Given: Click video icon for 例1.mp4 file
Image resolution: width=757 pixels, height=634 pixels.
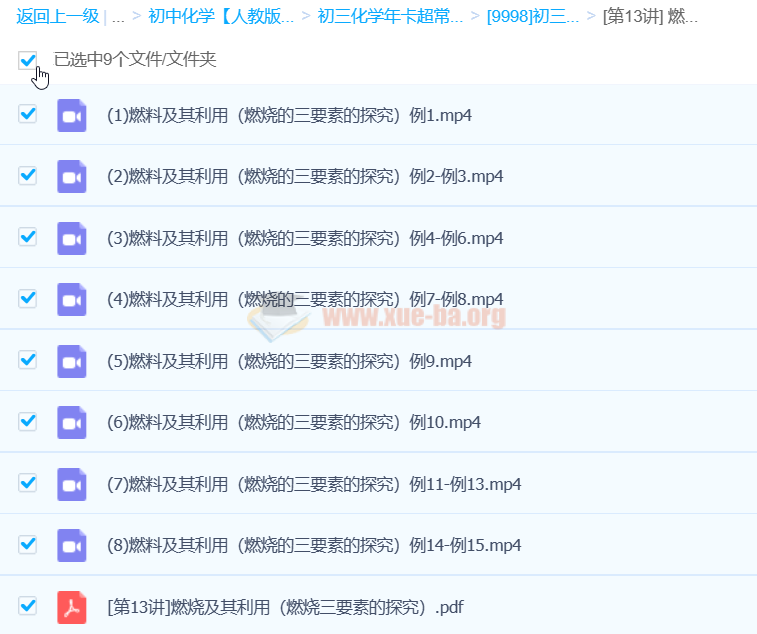Looking at the screenshot, I should pos(72,115).
